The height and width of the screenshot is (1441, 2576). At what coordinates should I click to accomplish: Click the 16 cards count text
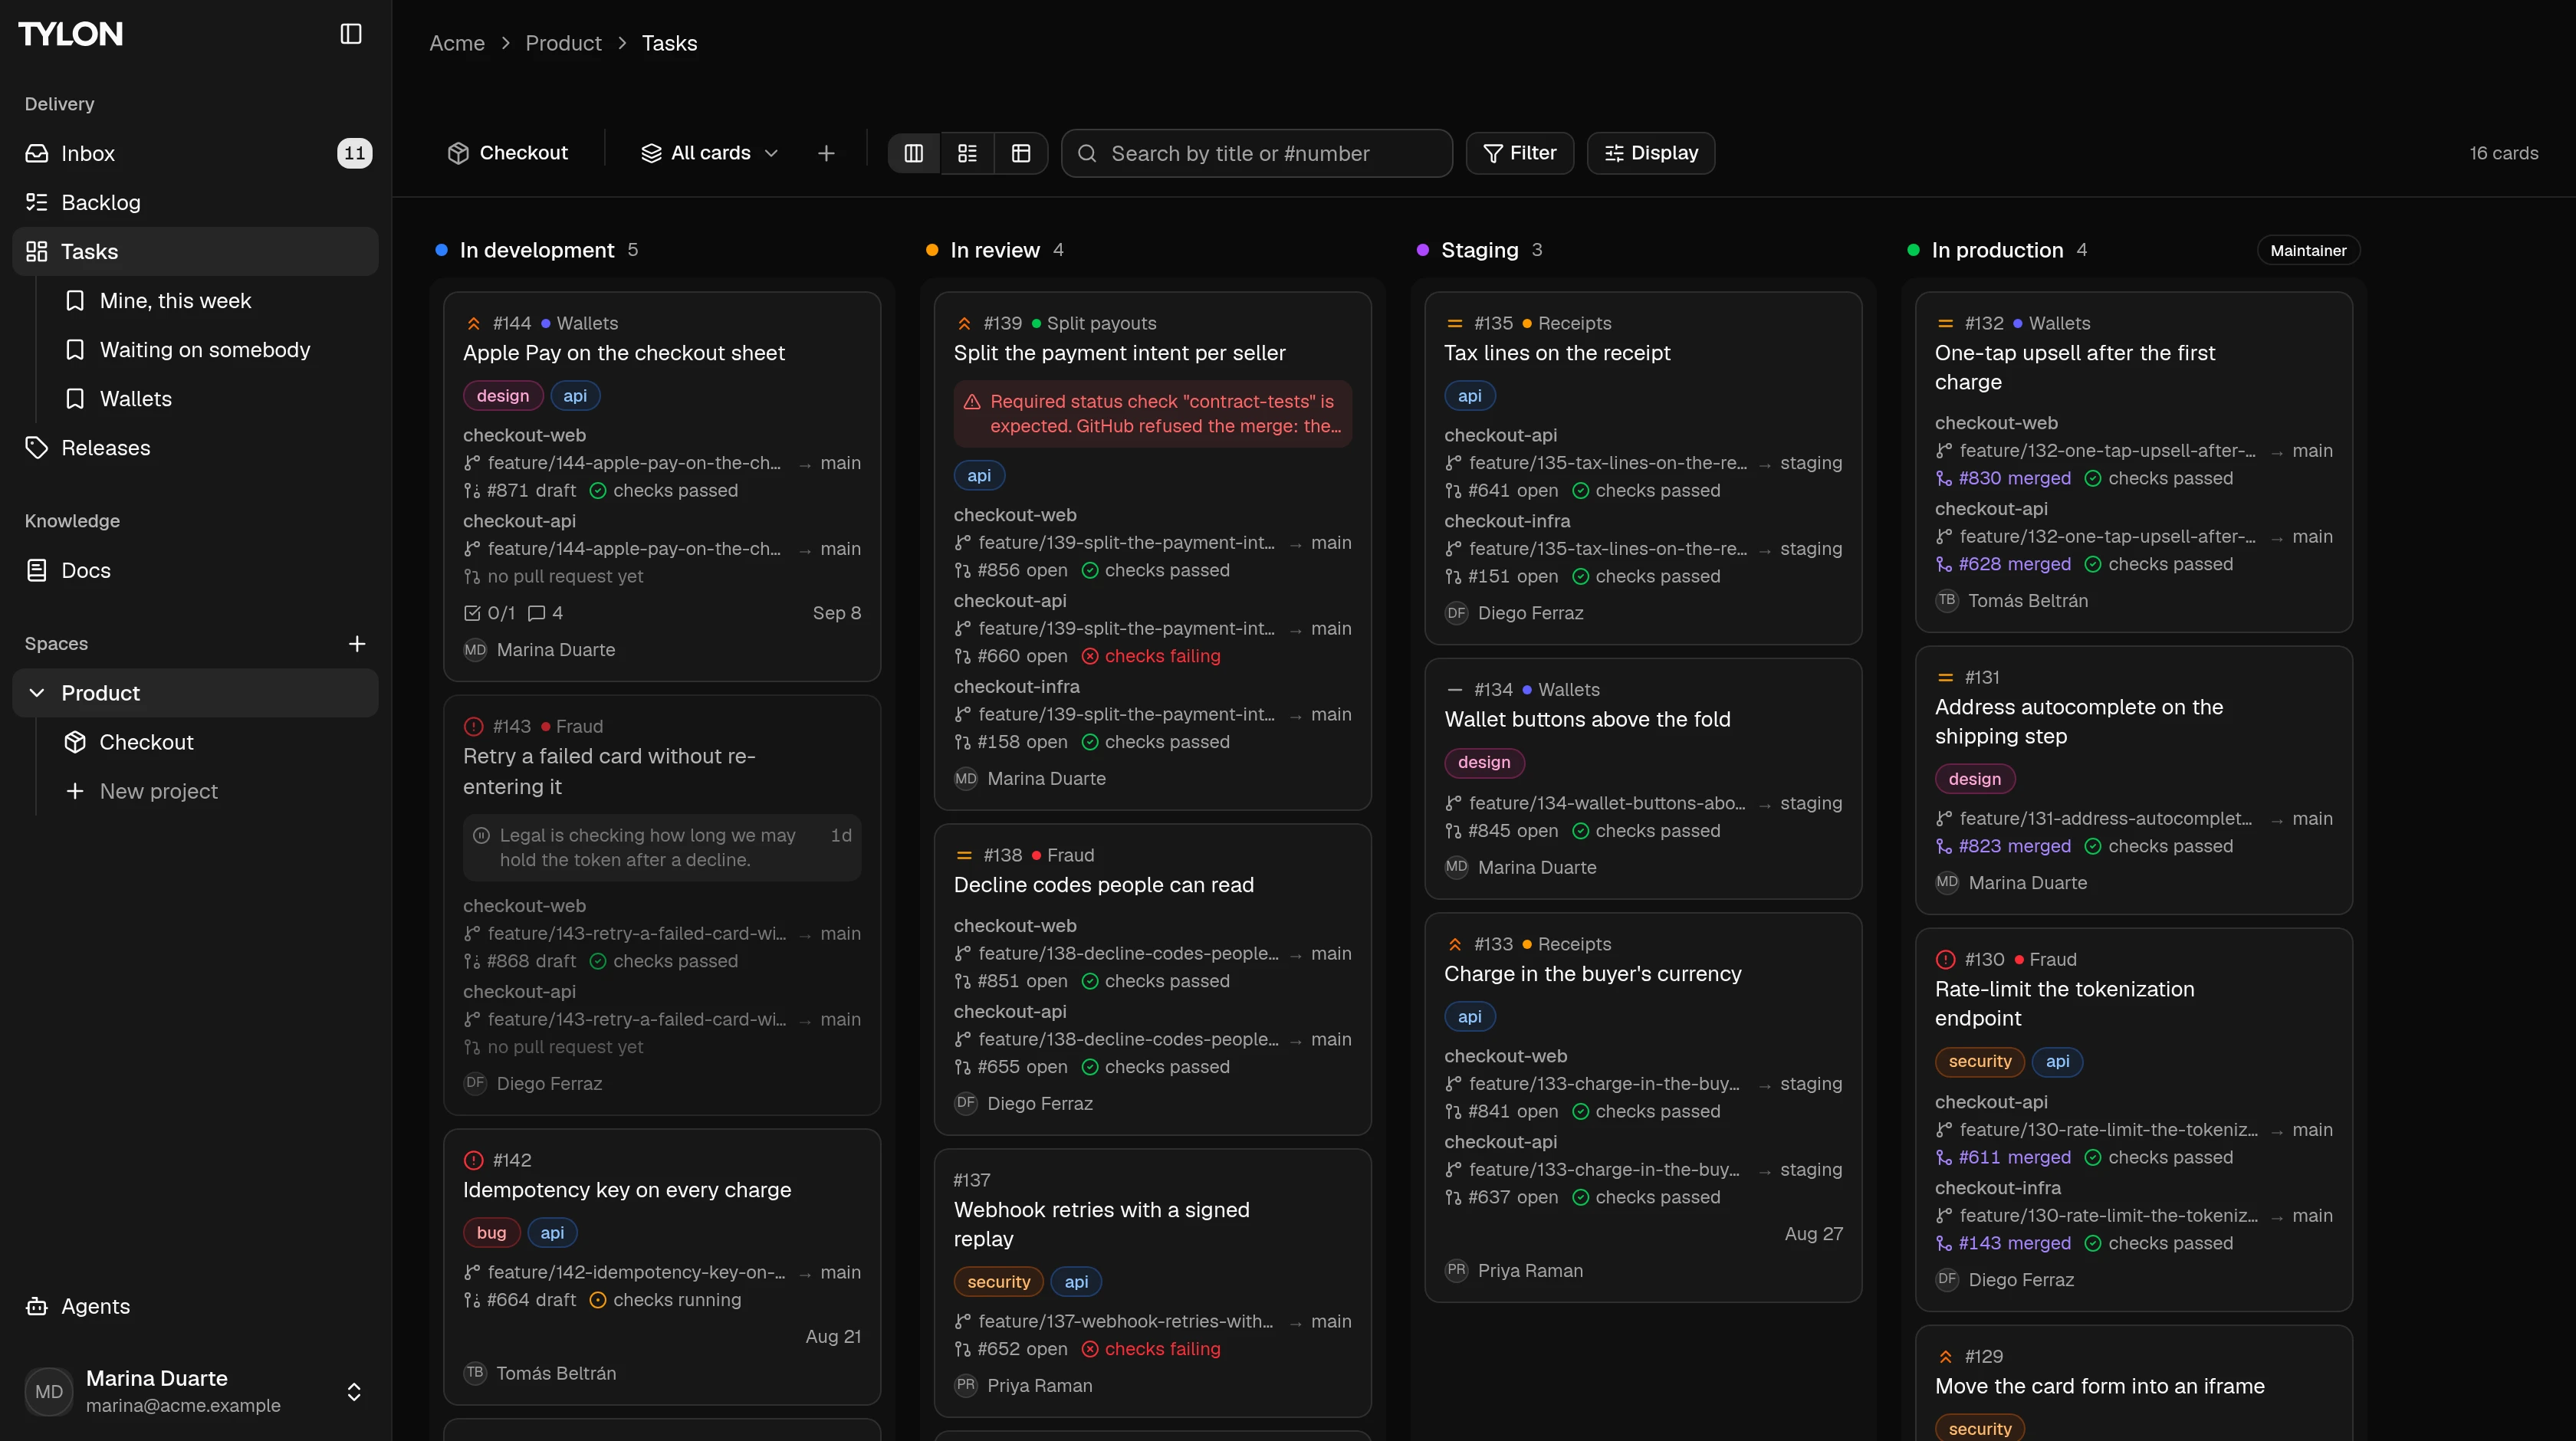tap(2503, 153)
